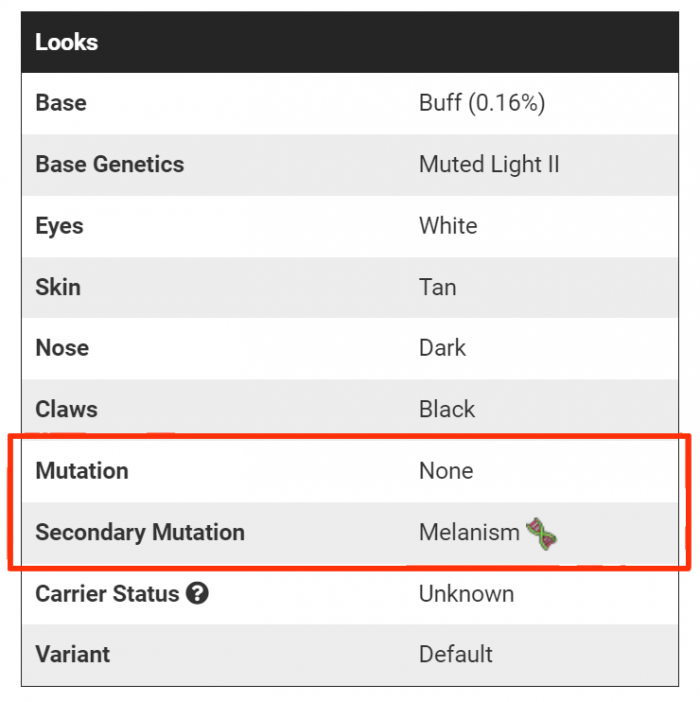The image size is (700, 702).
Task: Click the Looks table header
Action: (x=67, y=42)
